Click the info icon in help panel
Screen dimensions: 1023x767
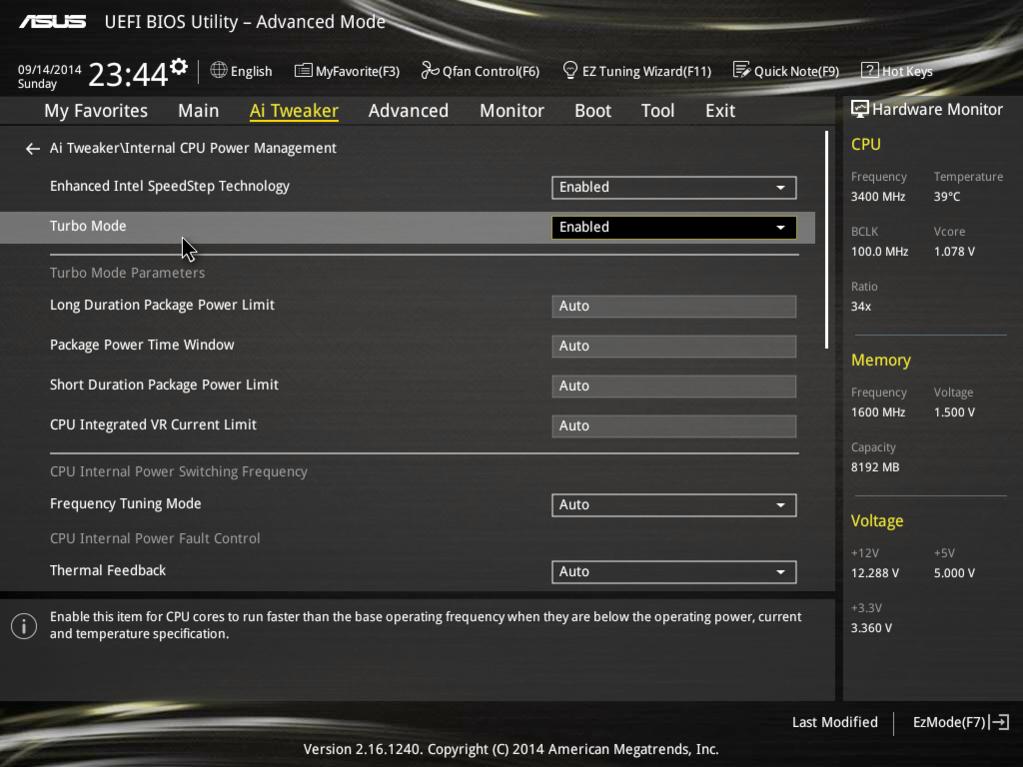[x=24, y=626]
